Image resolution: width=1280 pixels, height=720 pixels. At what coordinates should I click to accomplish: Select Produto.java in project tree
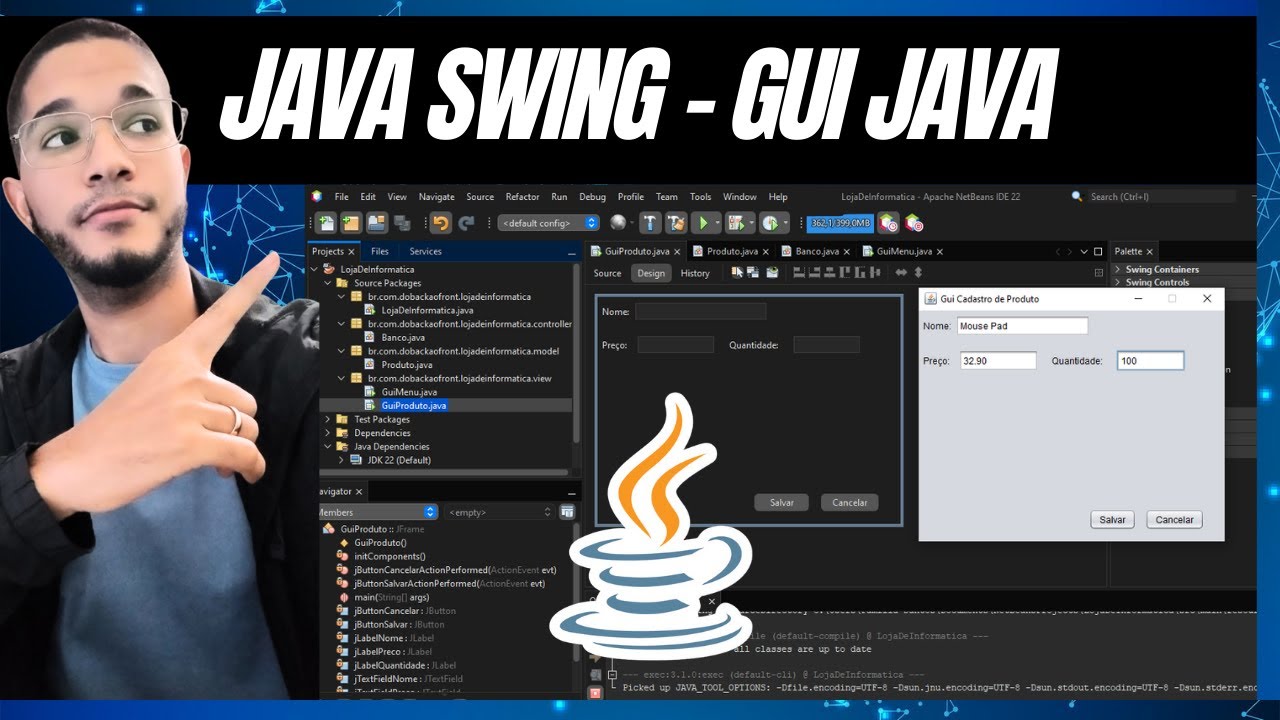407,365
